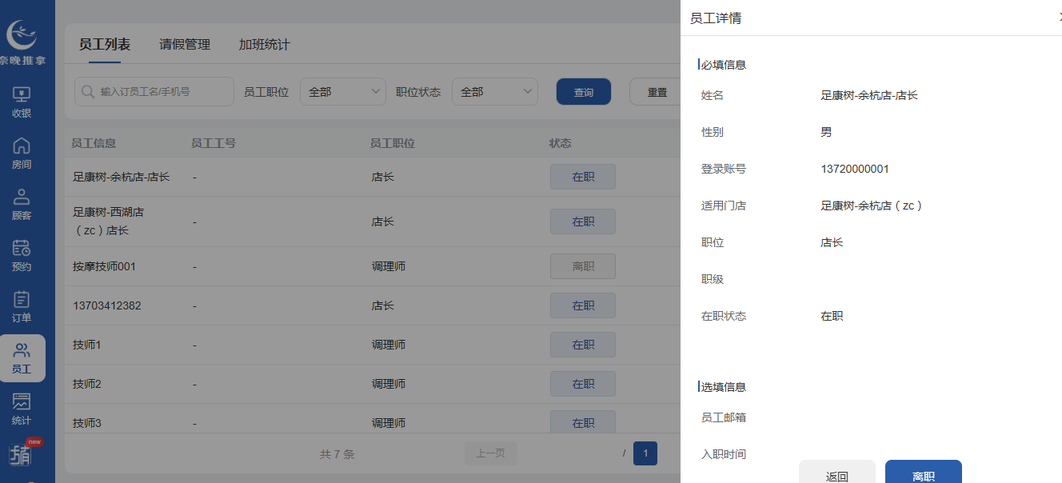Toggle 在职 status for 技师2
This screenshot has width=1062, height=483.
(x=582, y=384)
